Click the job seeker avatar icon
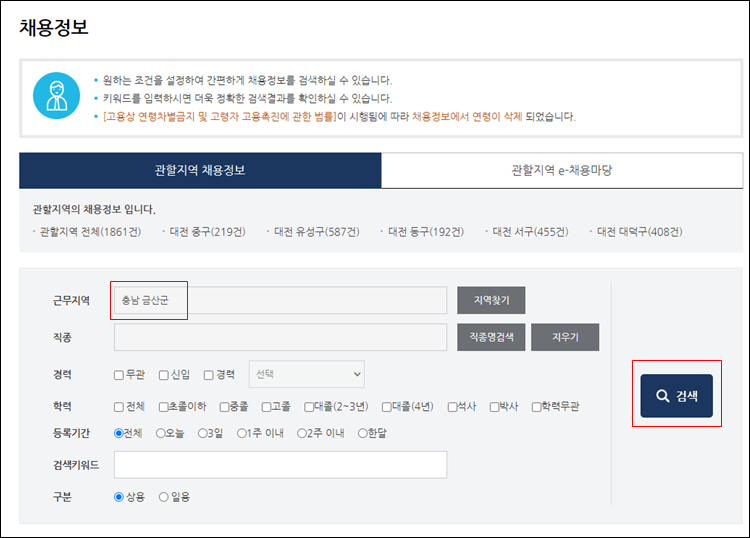 pos(56,96)
